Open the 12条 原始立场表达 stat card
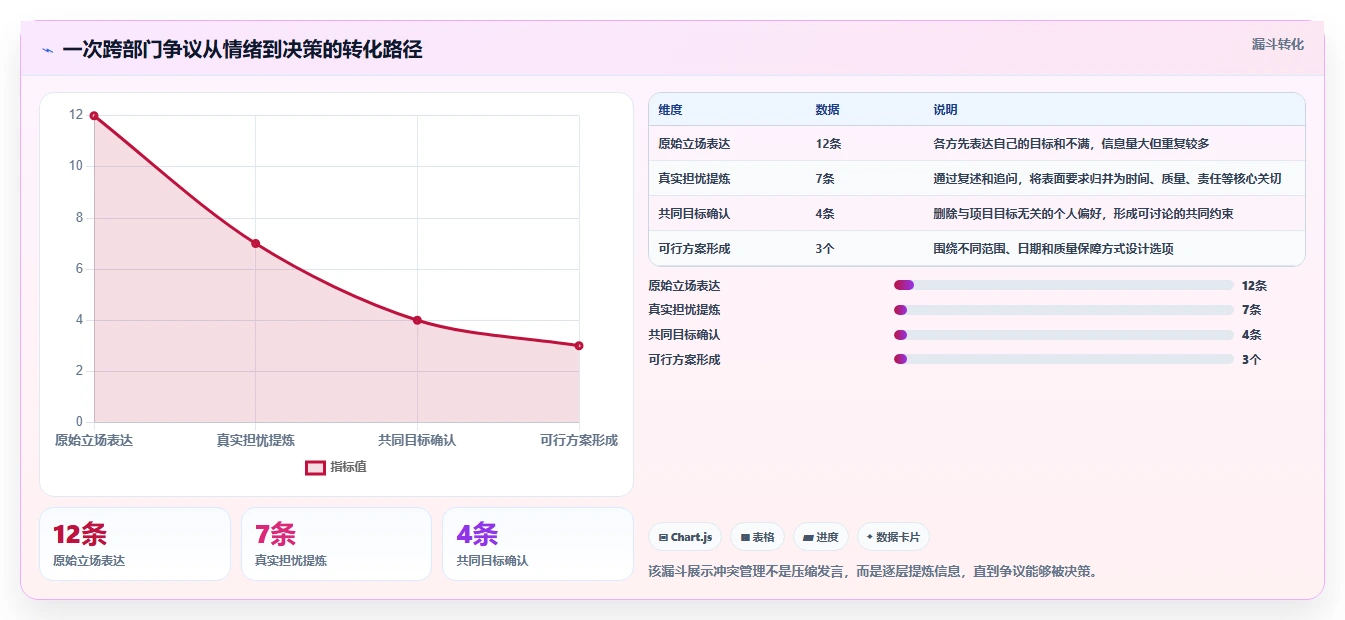 coord(135,544)
